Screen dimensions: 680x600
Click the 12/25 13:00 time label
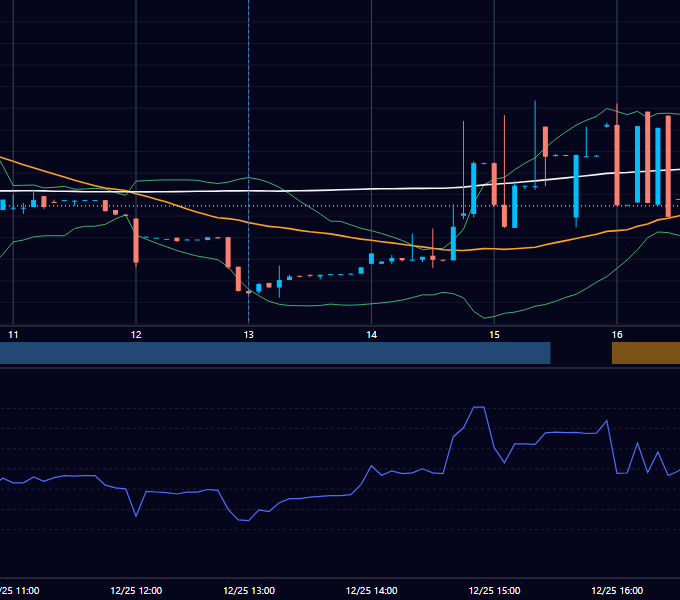point(249,590)
